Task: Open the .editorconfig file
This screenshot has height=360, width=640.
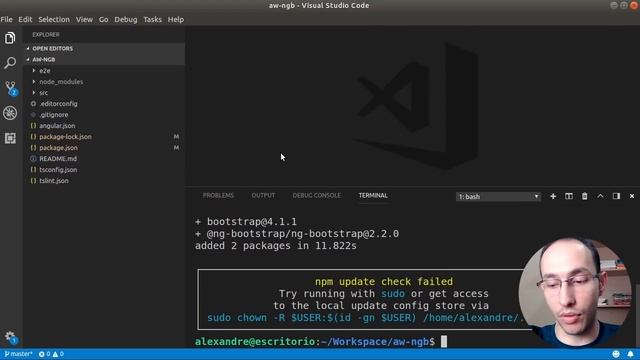Action: point(104,104)
